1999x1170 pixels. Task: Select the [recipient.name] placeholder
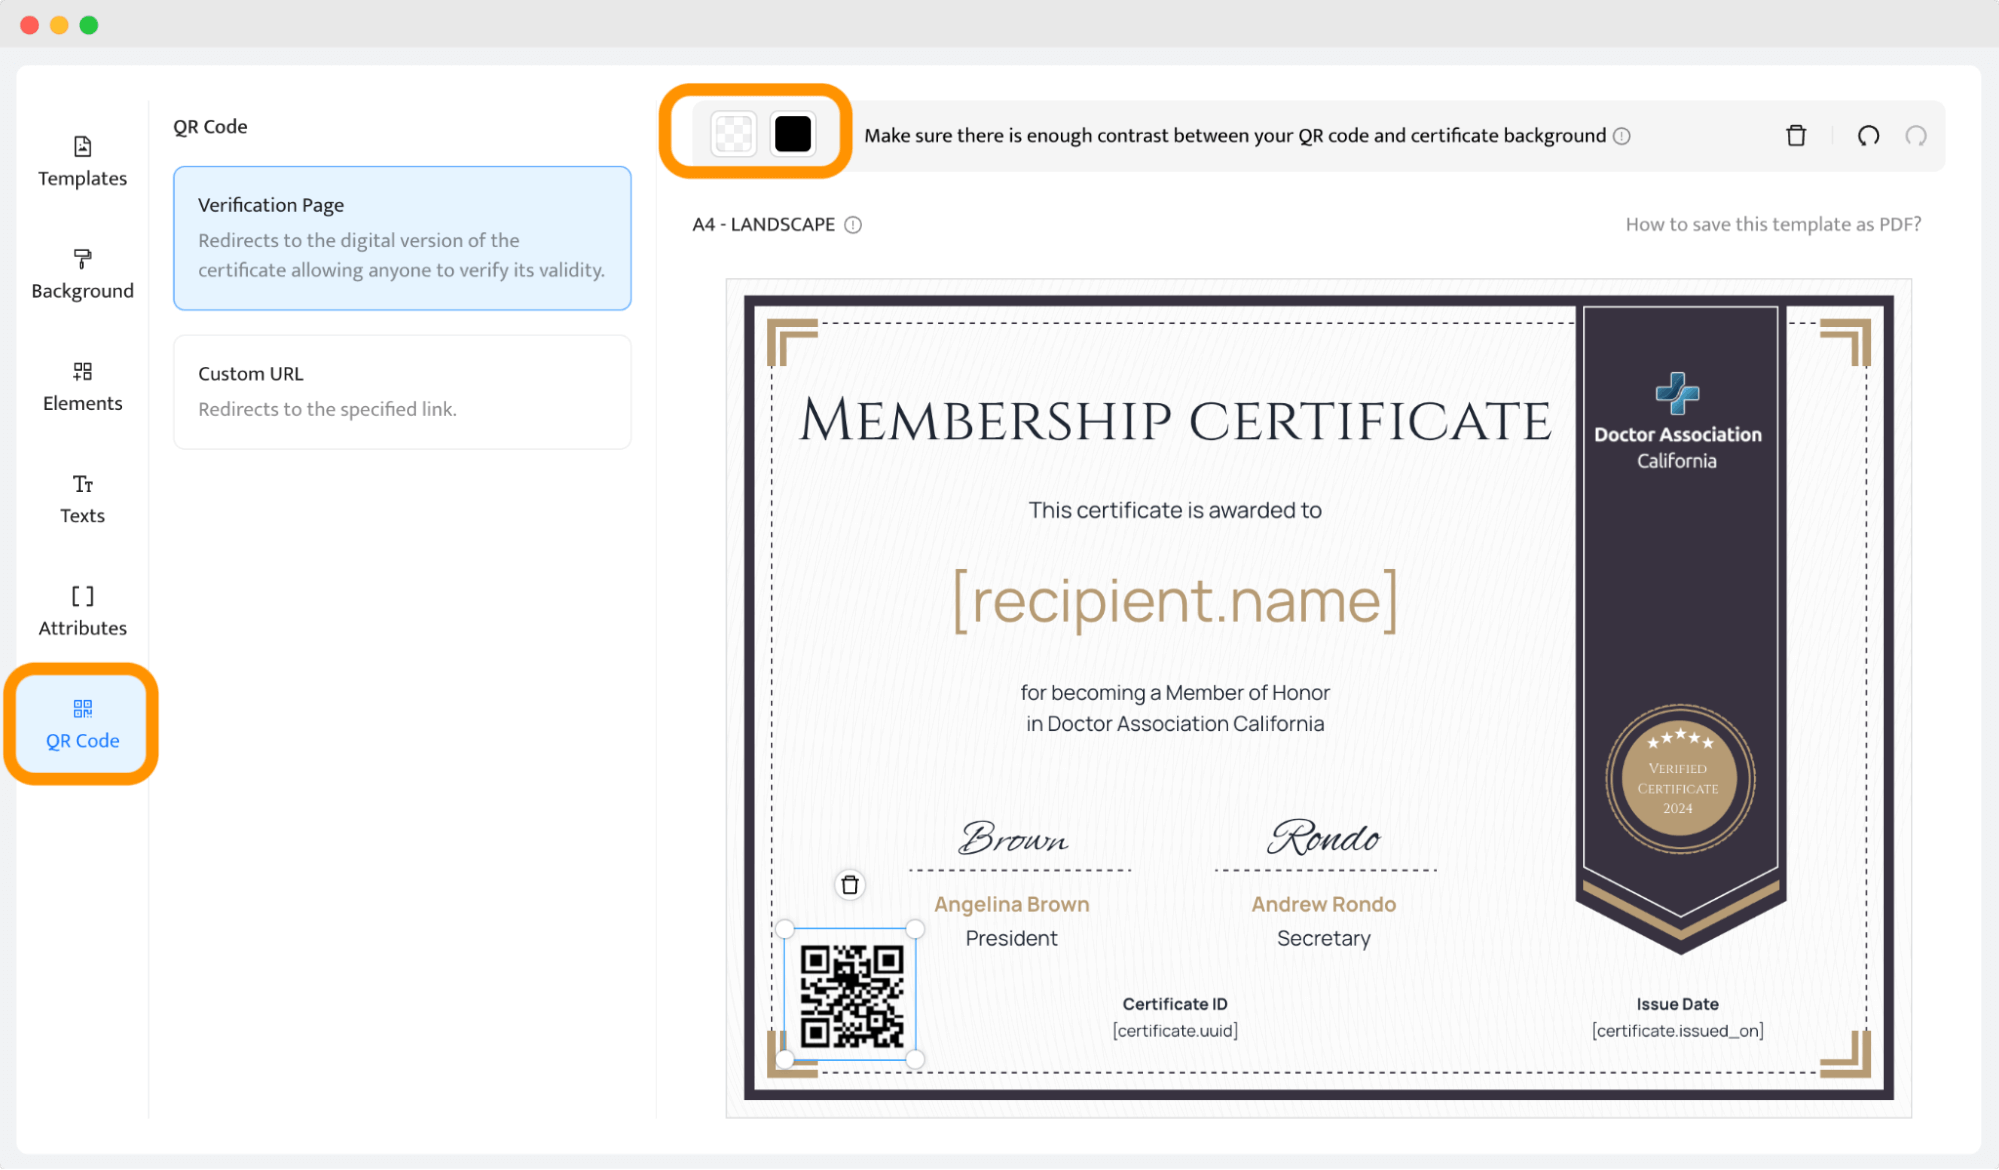pyautogui.click(x=1175, y=600)
